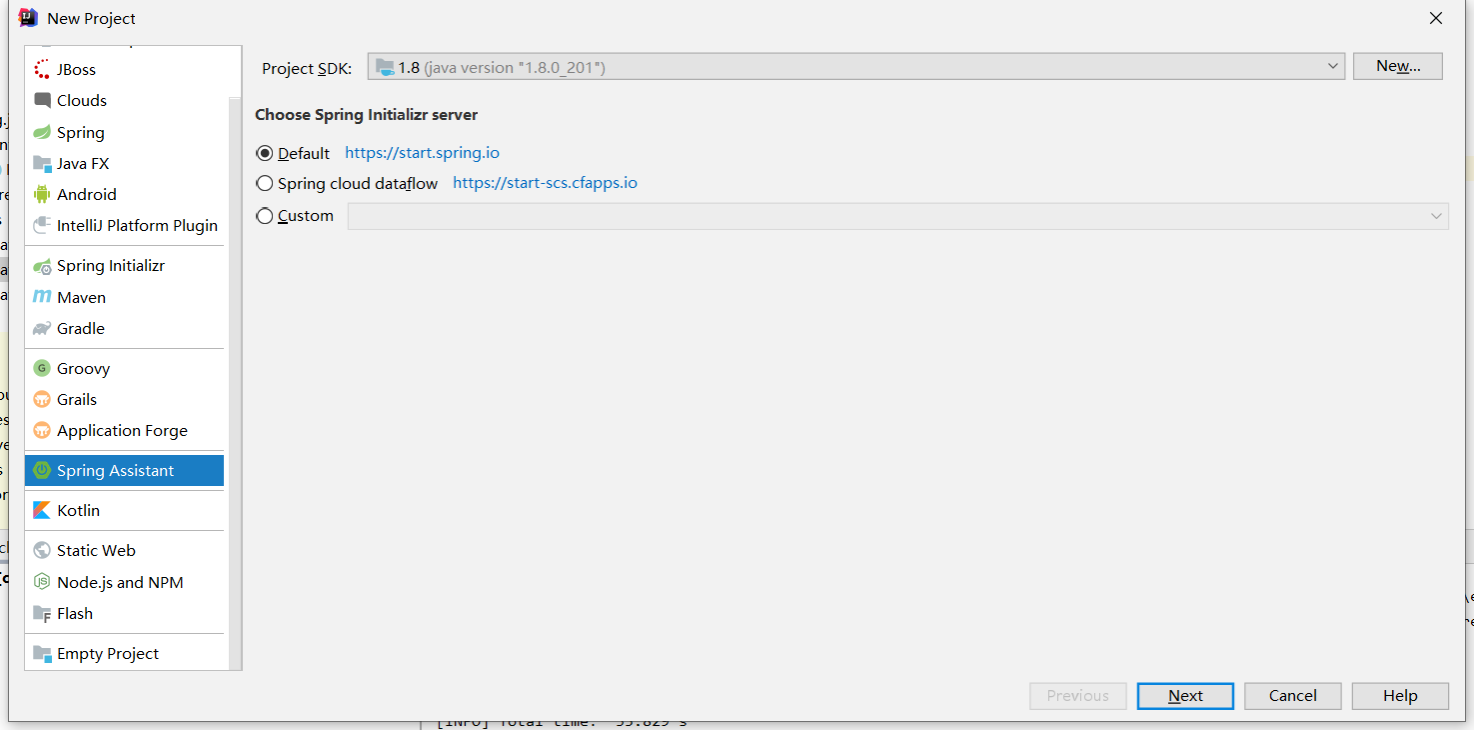Click the Groovy G icon
This screenshot has width=1474, height=730.
pos(42,369)
